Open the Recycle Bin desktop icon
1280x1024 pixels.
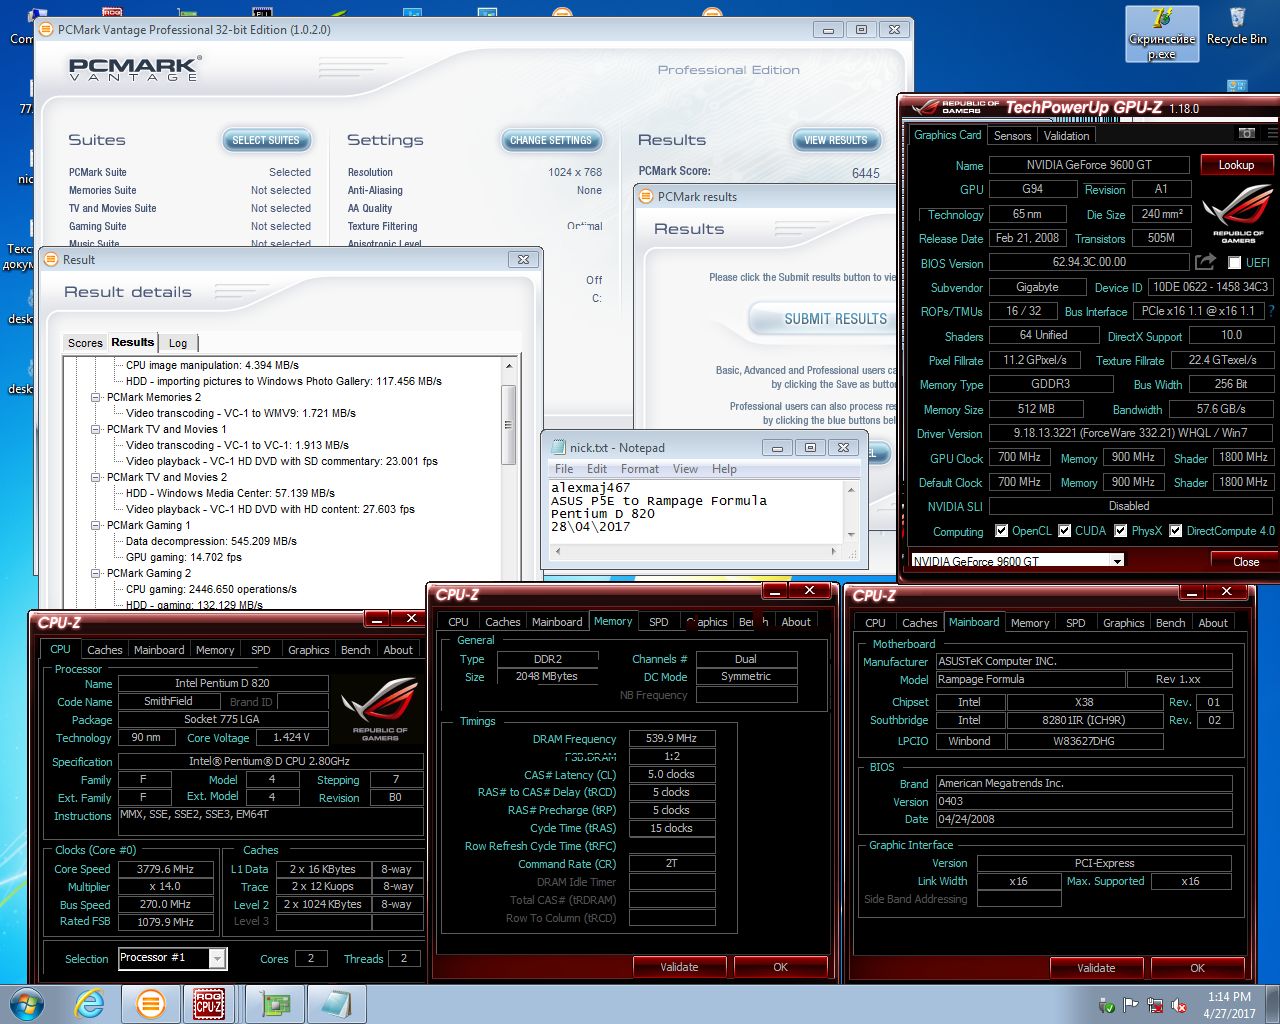tap(1237, 27)
